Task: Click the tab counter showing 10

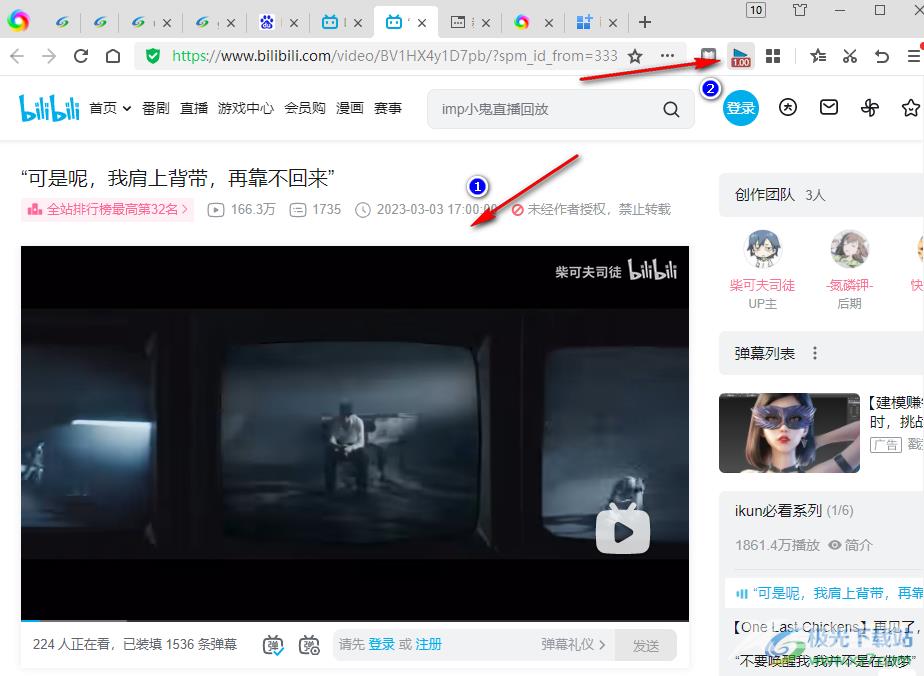Action: (756, 10)
